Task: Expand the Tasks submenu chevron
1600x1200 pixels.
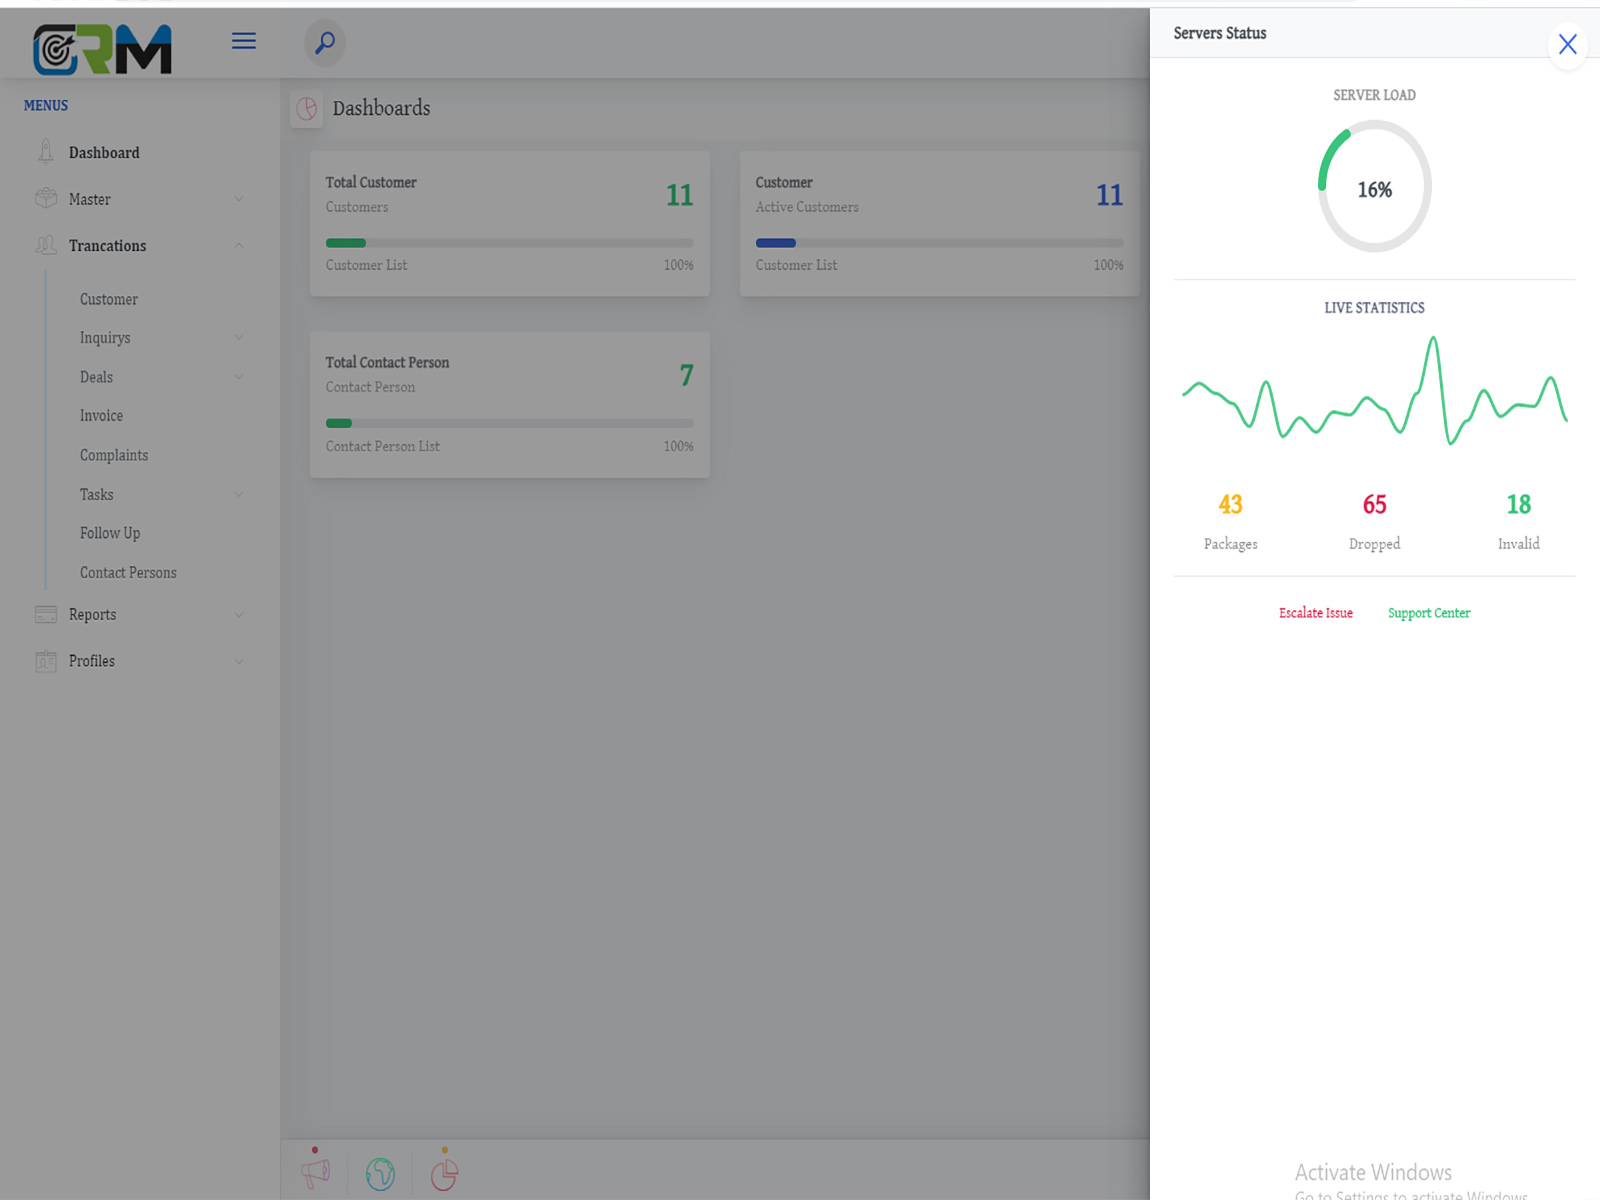Action: pyautogui.click(x=239, y=494)
